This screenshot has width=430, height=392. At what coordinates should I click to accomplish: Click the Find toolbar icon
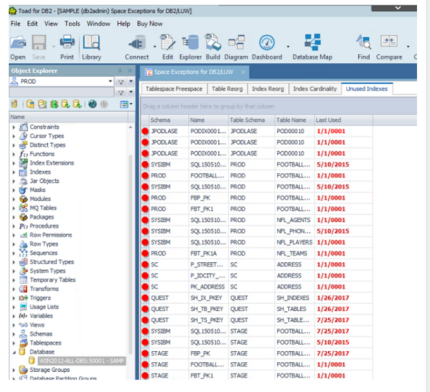pos(364,42)
